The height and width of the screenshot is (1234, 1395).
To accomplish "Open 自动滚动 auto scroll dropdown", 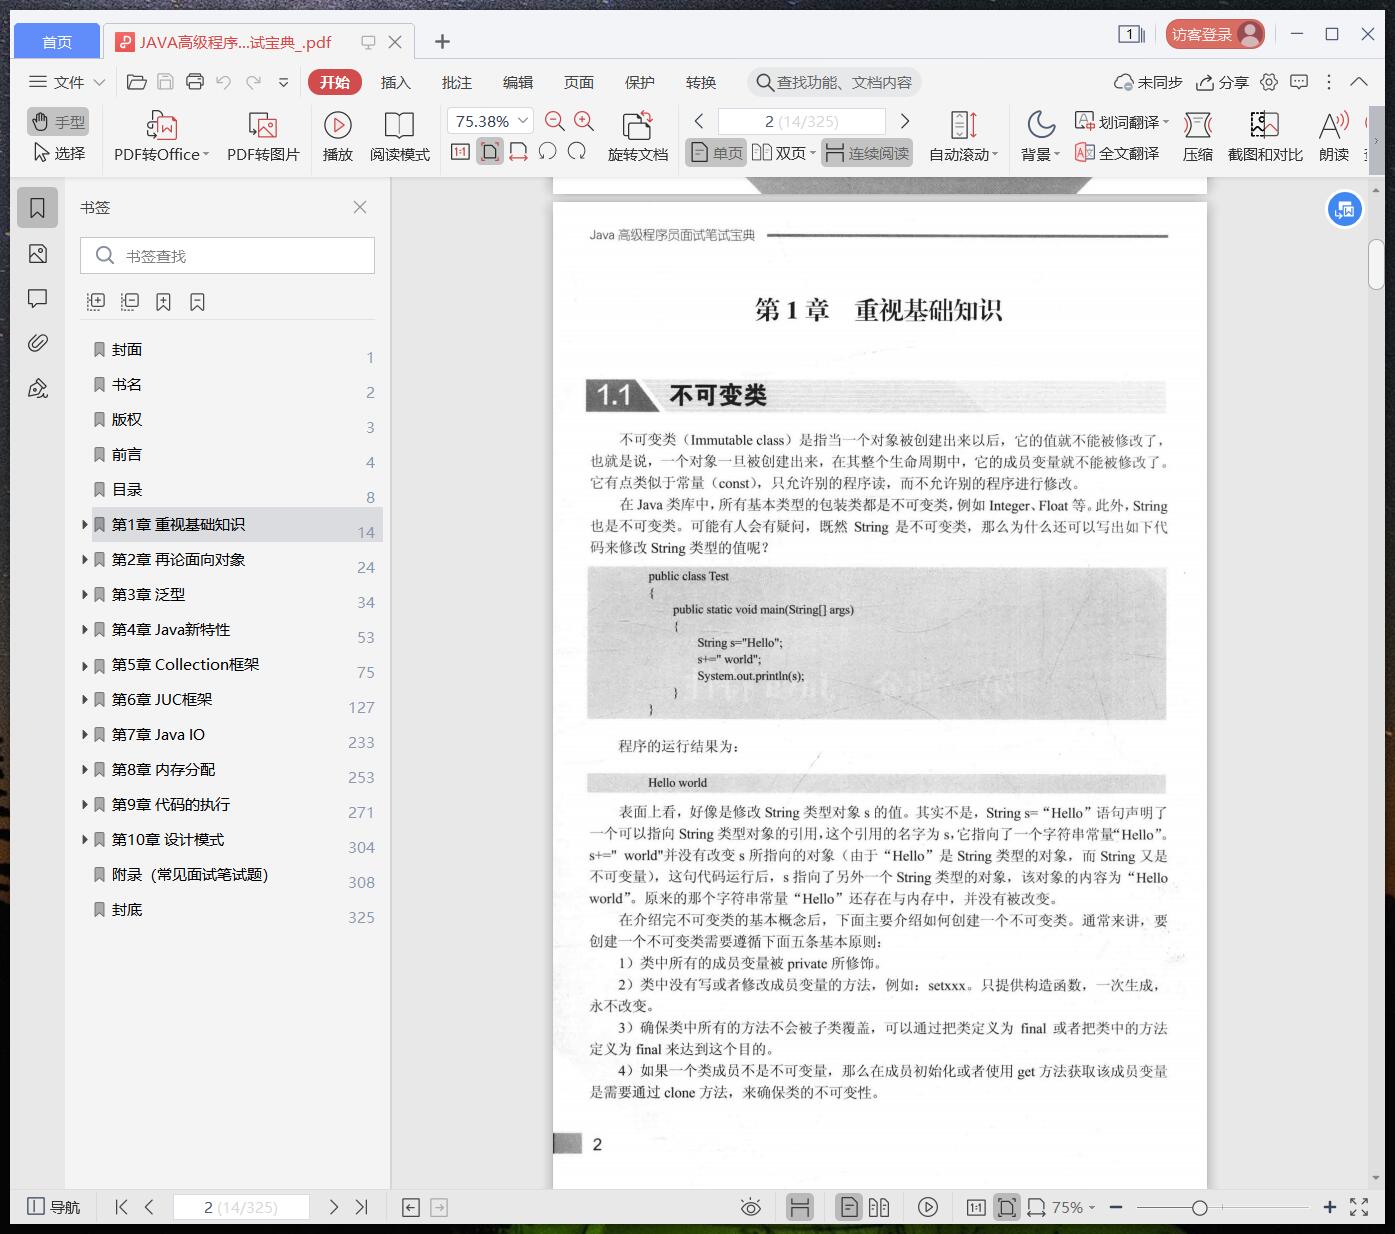I will click(964, 136).
